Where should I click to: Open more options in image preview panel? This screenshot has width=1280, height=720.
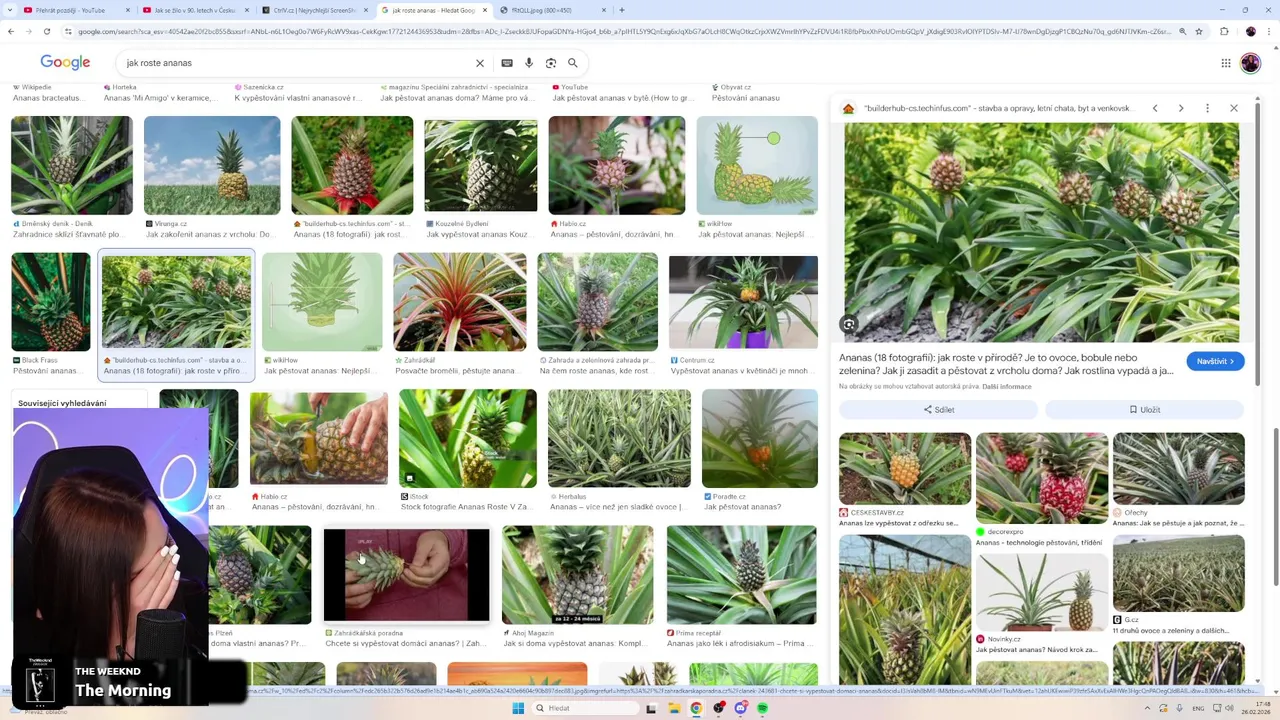[x=1207, y=108]
